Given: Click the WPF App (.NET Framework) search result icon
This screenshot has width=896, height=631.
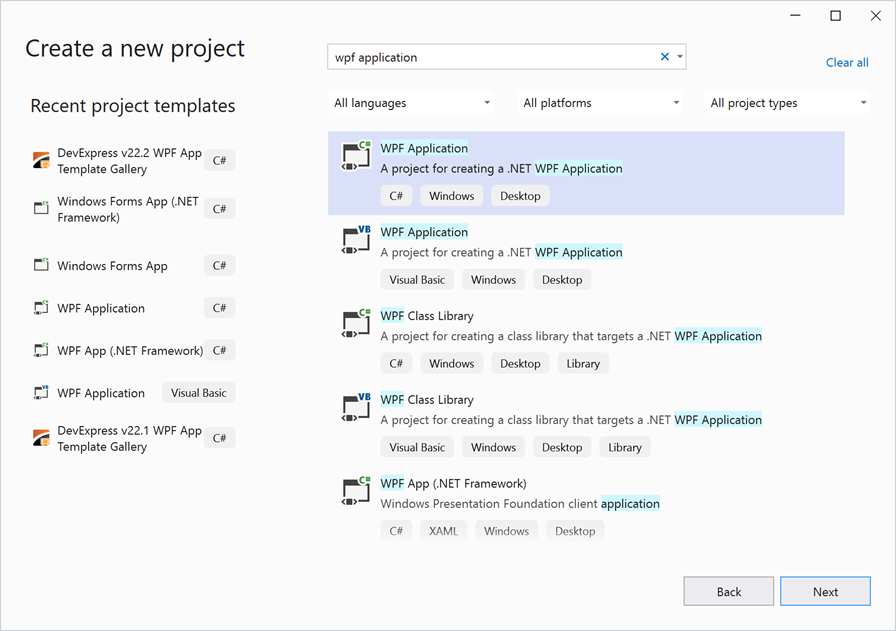Looking at the screenshot, I should pos(356,492).
